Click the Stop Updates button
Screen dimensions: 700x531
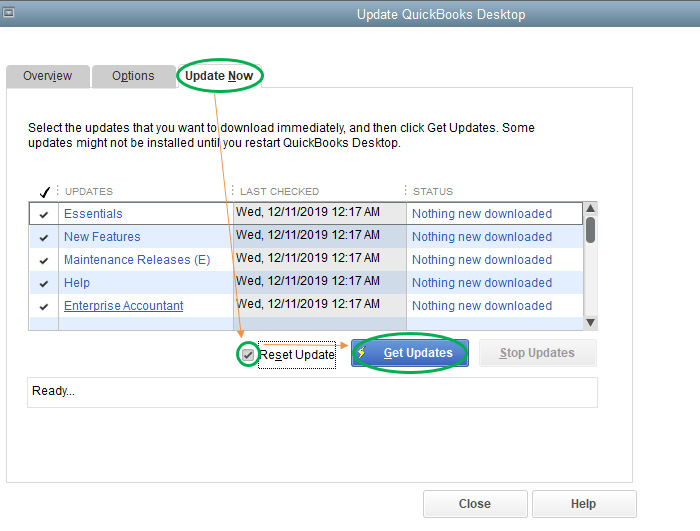pos(538,353)
